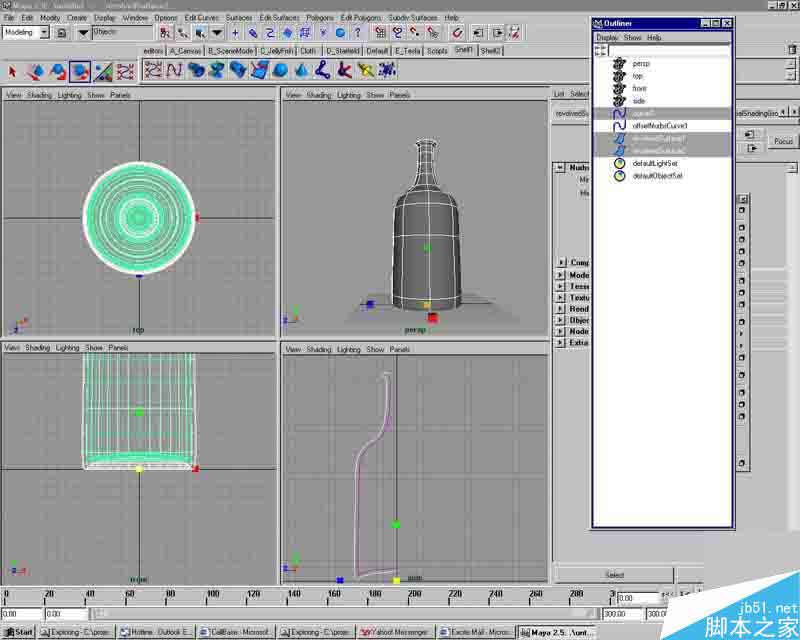Click the CV curve tool shelf icon
Screen dimensions: 800x640
click(x=153, y=70)
